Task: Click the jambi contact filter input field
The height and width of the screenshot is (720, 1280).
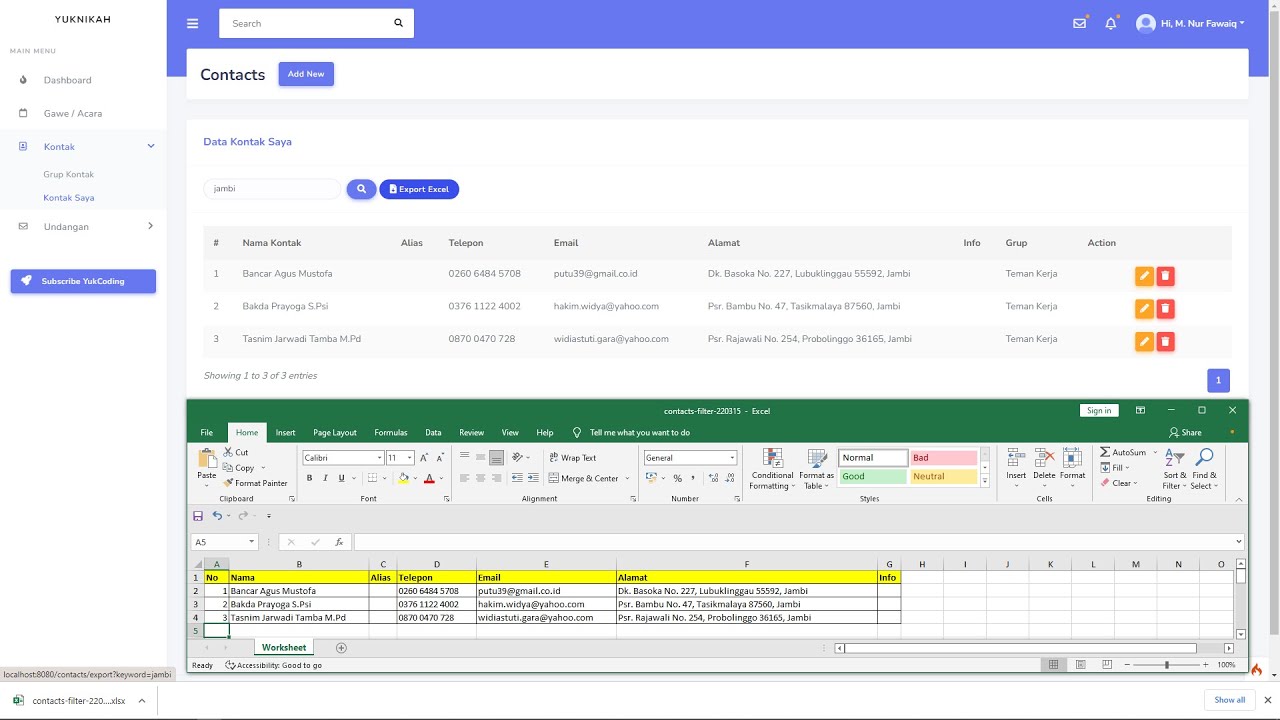Action: click(x=272, y=189)
